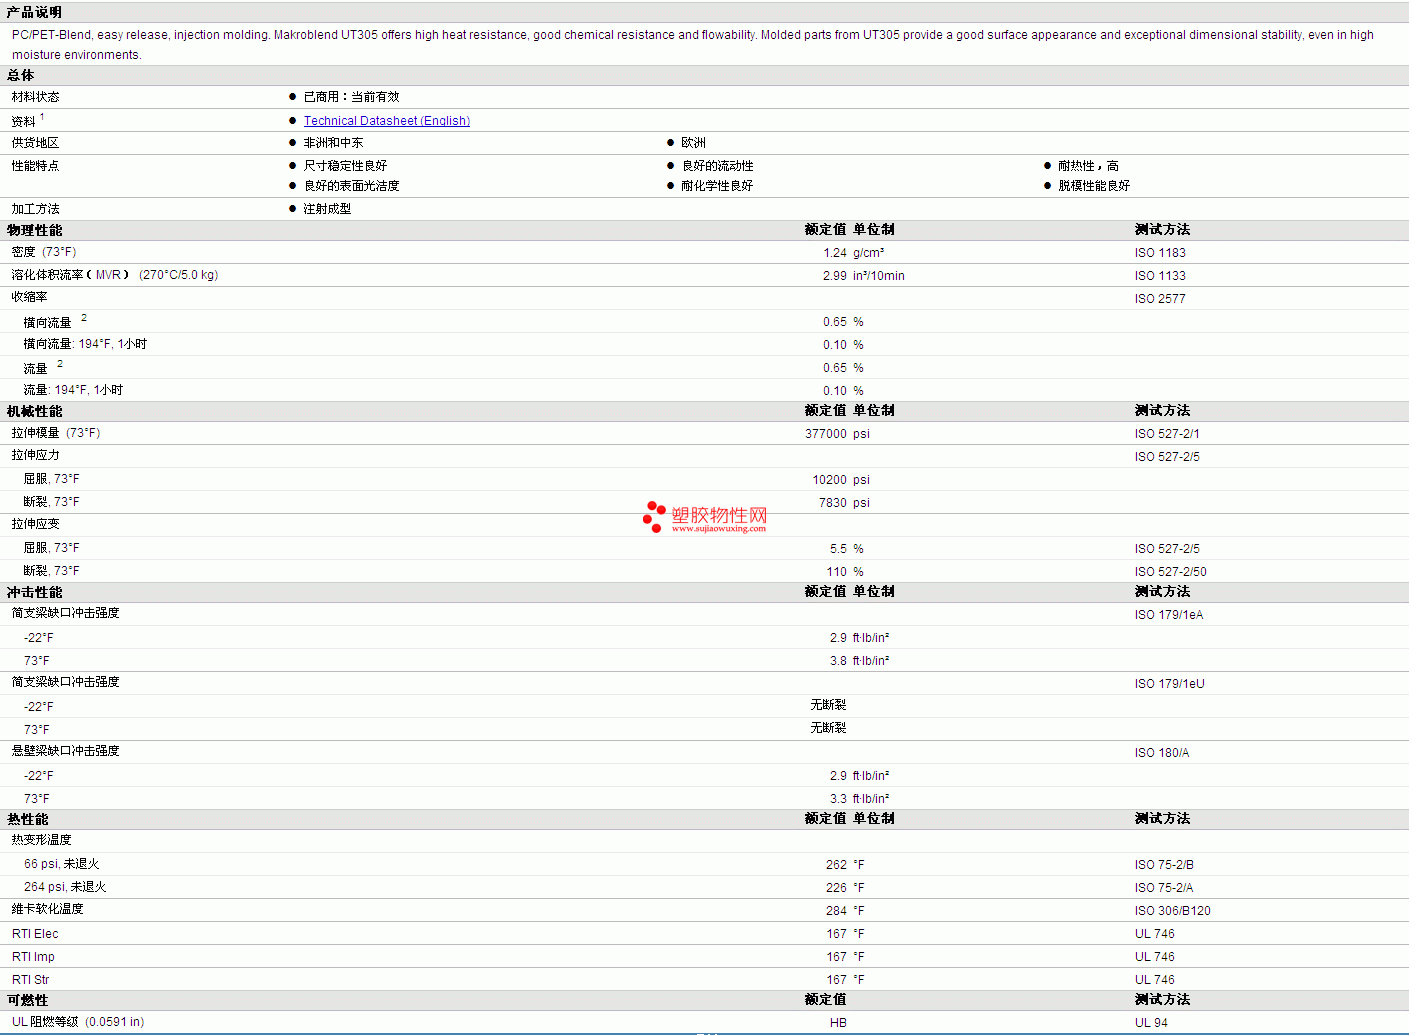Select the heat deflection value 262
The width and height of the screenshot is (1409, 1035).
(x=836, y=865)
